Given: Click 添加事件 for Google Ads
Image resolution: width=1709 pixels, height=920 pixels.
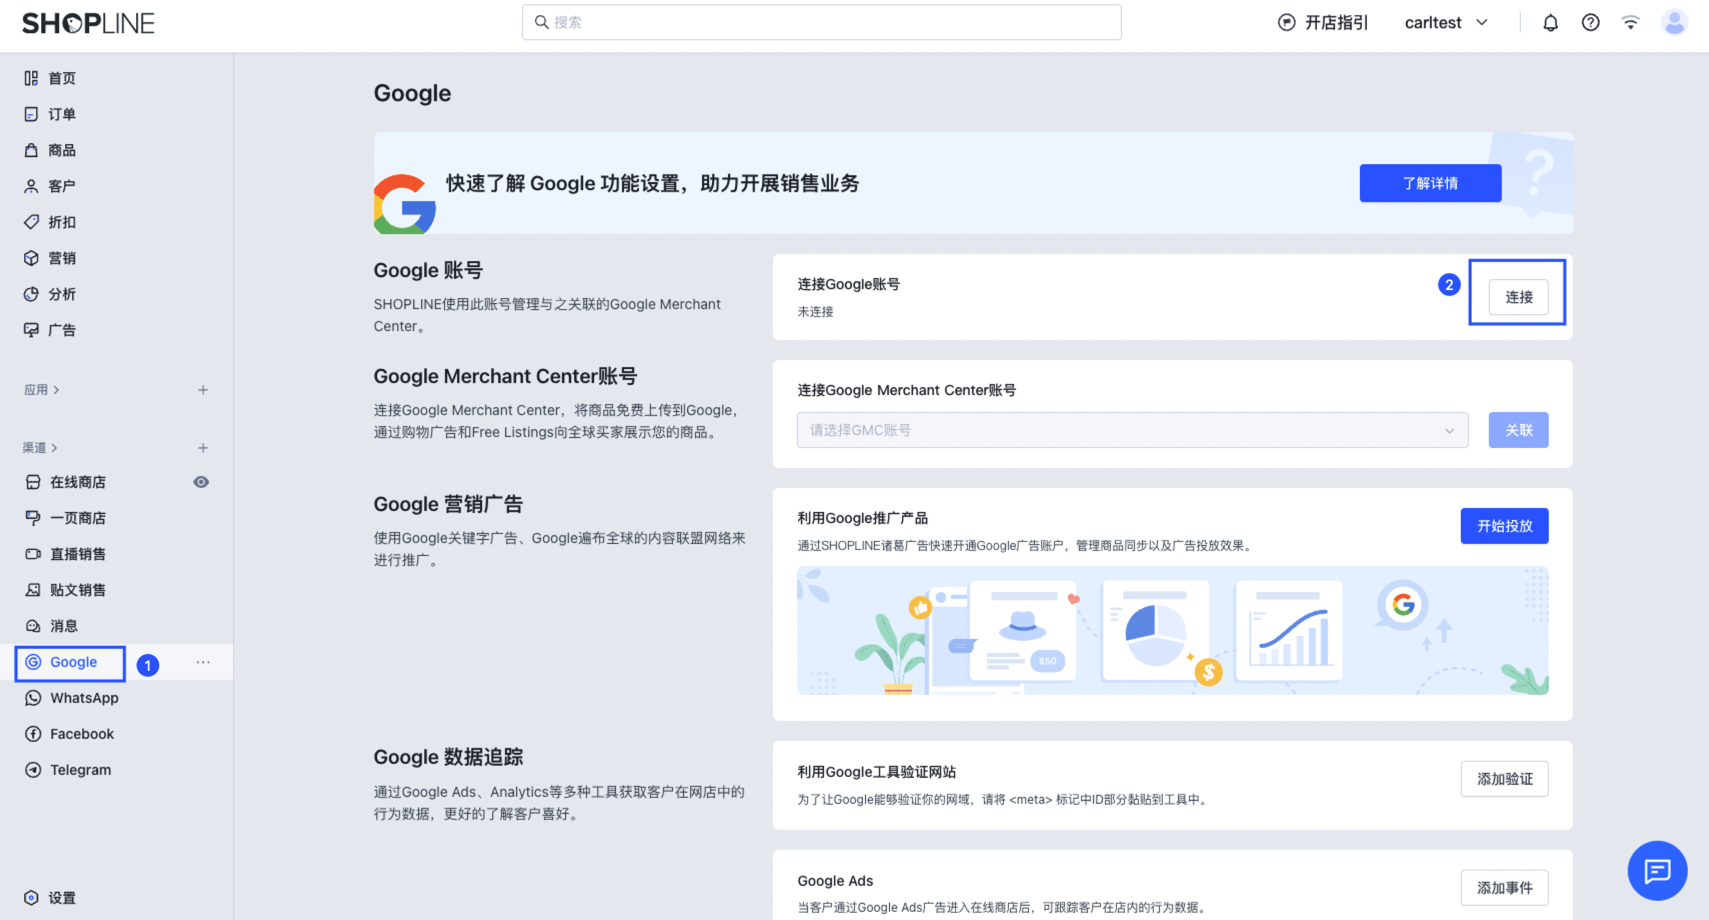Looking at the screenshot, I should coord(1504,888).
